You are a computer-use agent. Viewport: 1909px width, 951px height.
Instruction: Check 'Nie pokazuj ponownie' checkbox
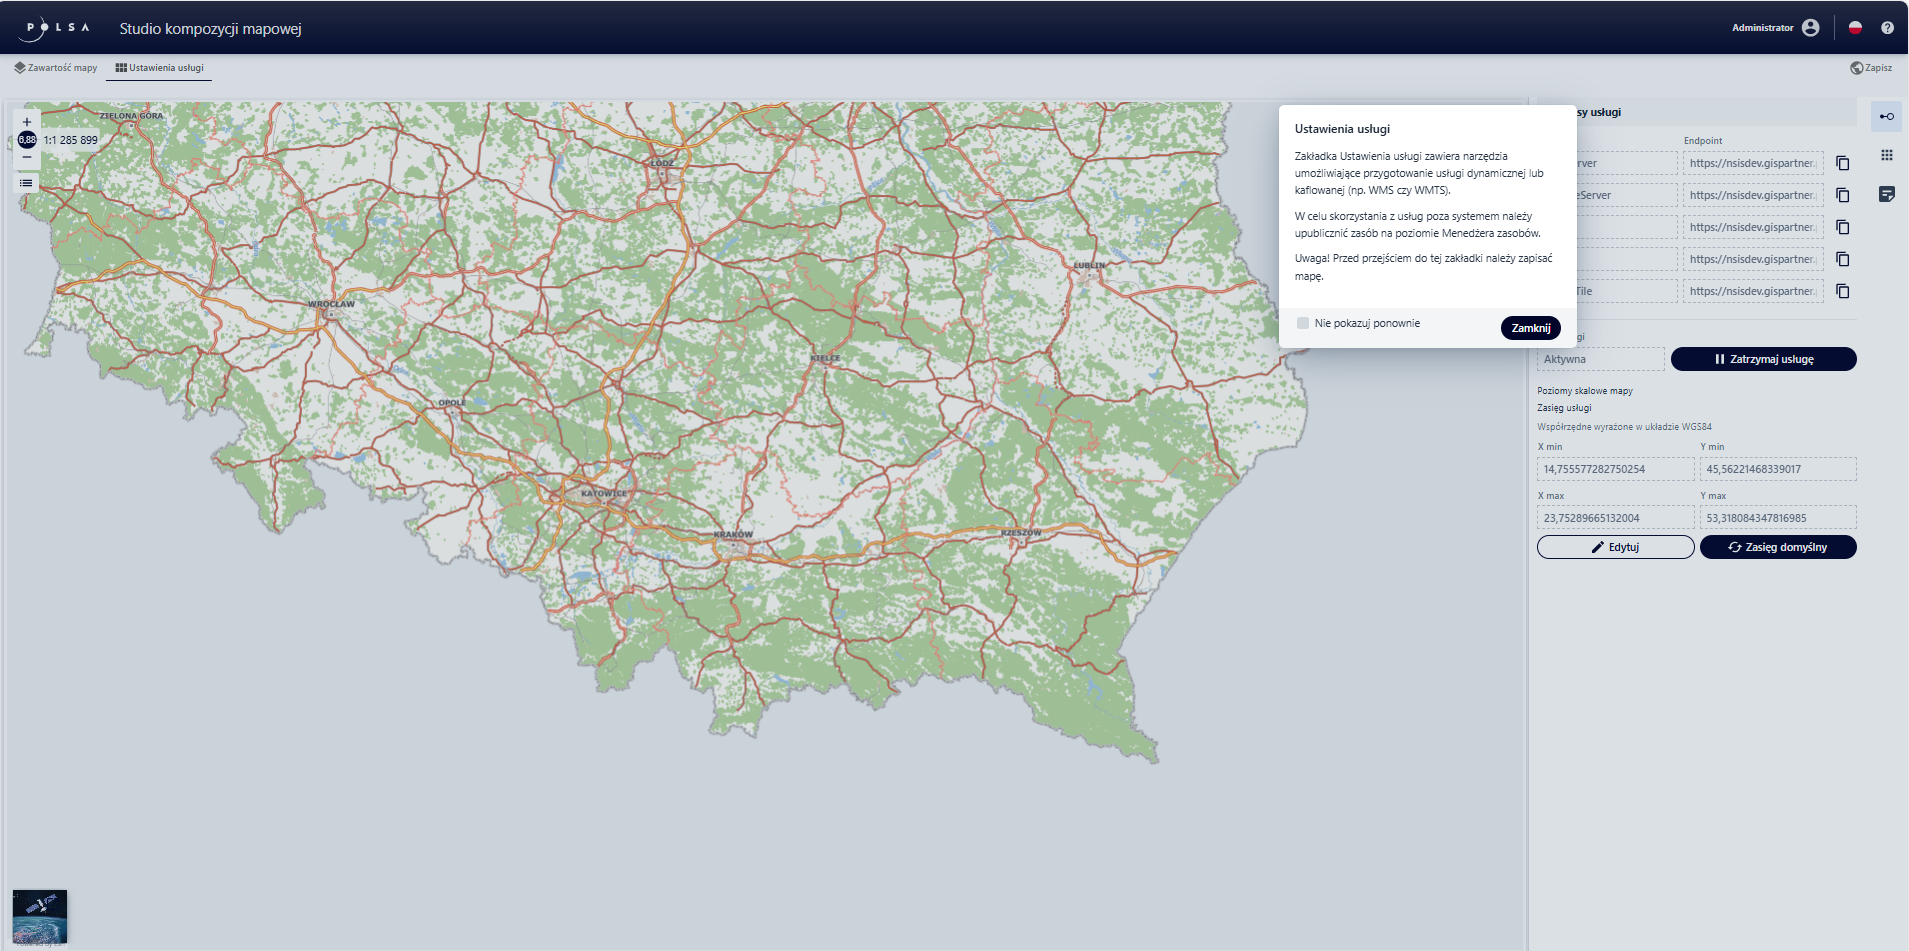(x=1303, y=323)
